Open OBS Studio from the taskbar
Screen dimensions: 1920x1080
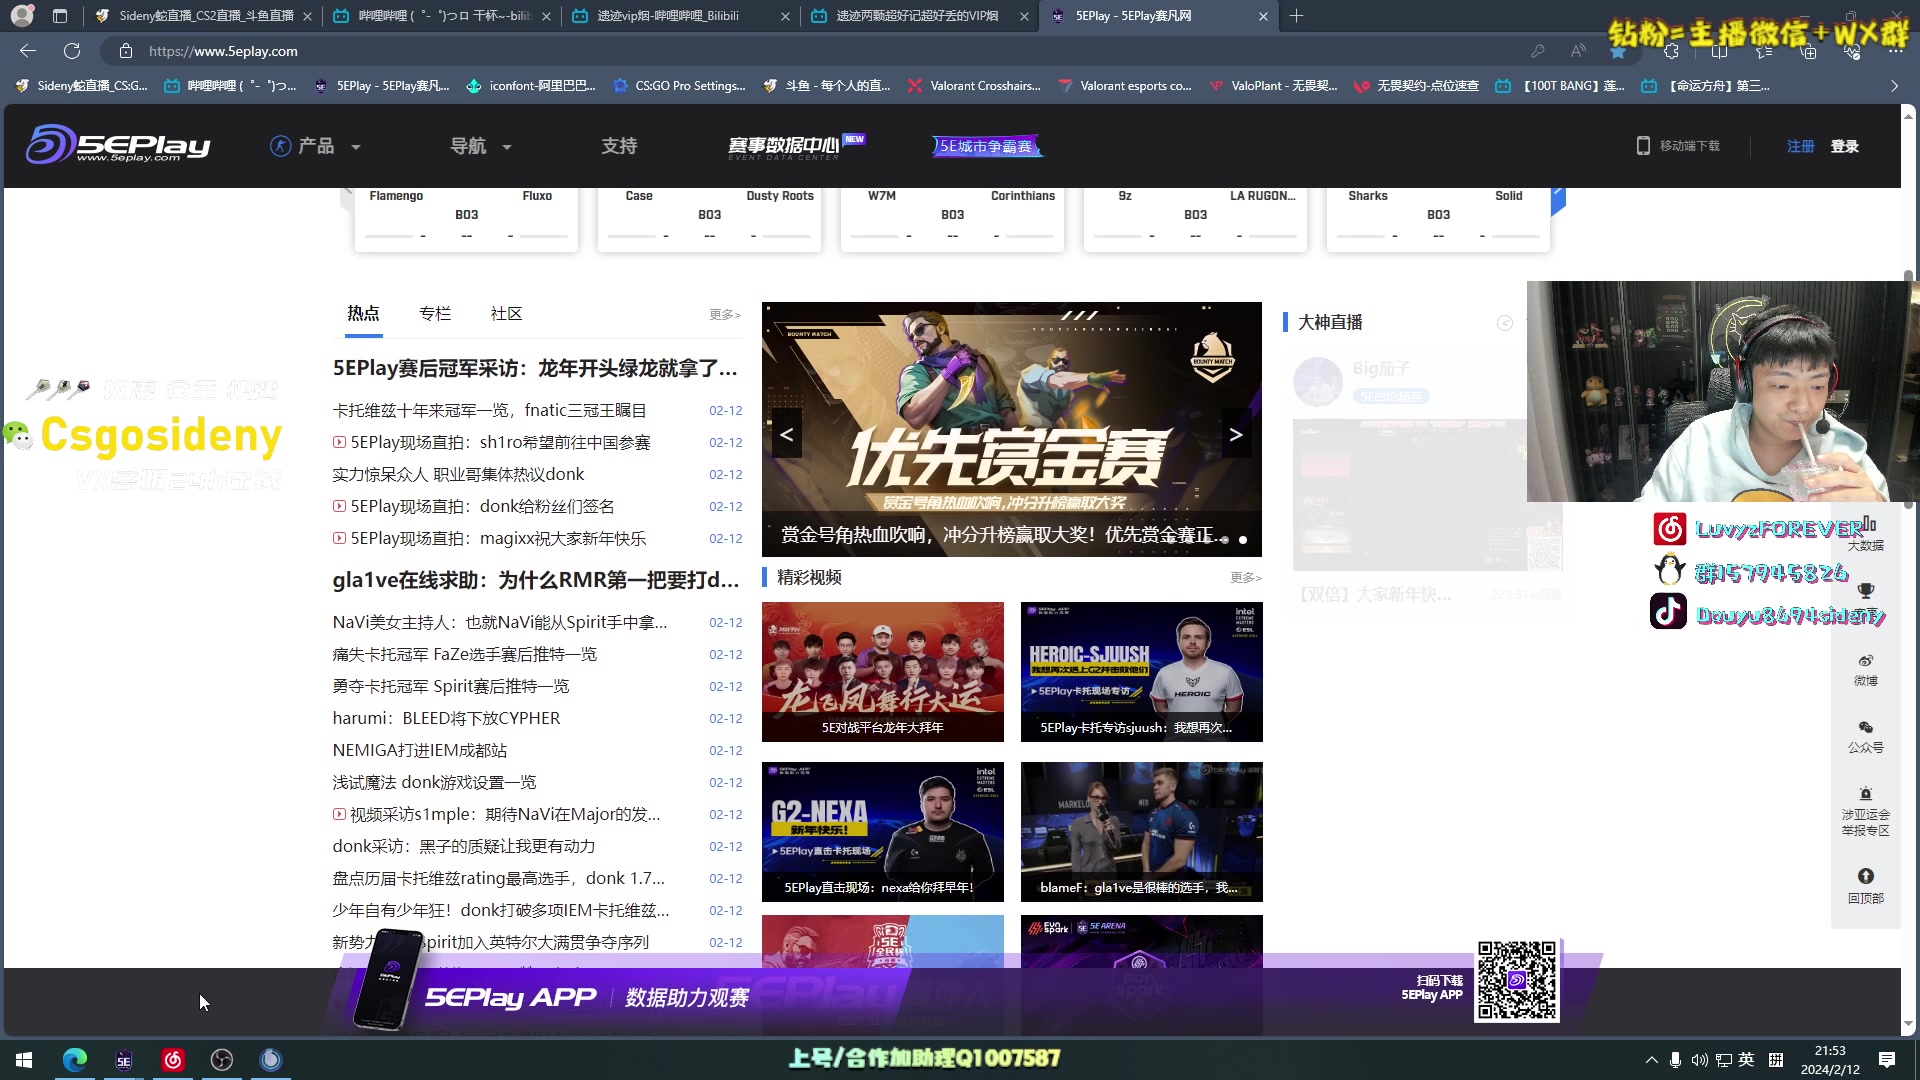222,1059
